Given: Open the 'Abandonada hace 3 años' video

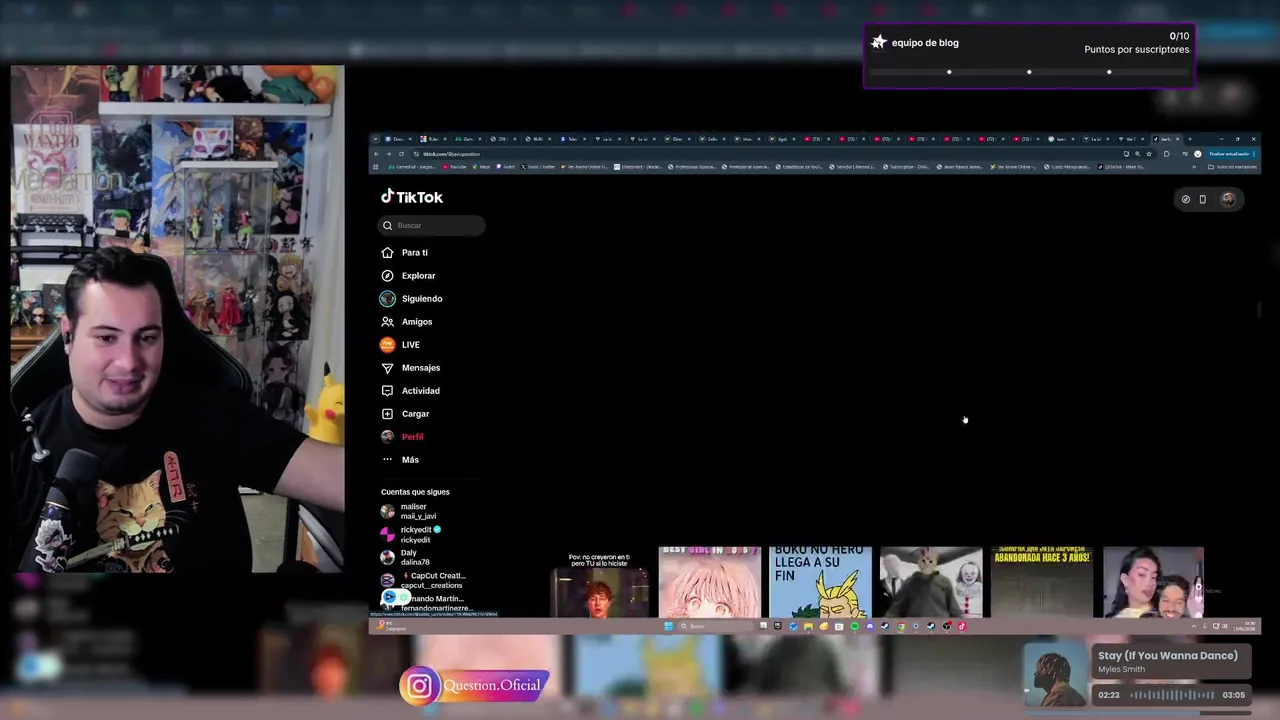Looking at the screenshot, I should click(x=1042, y=582).
